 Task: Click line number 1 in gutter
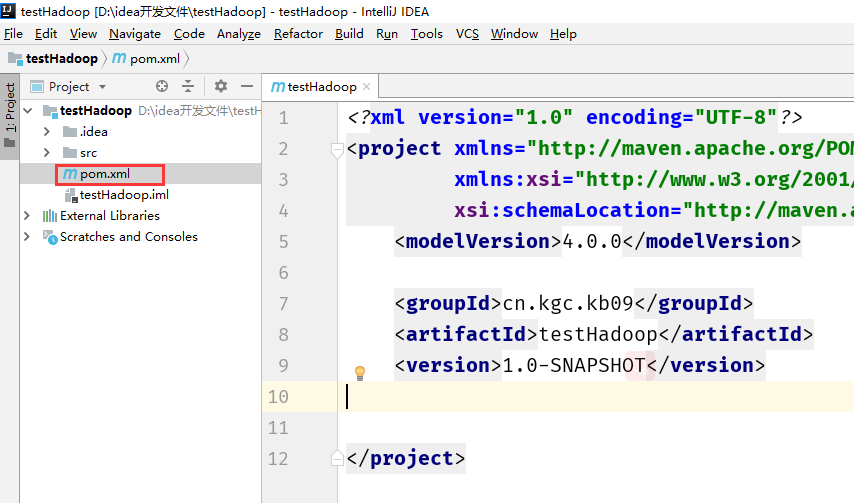point(283,118)
